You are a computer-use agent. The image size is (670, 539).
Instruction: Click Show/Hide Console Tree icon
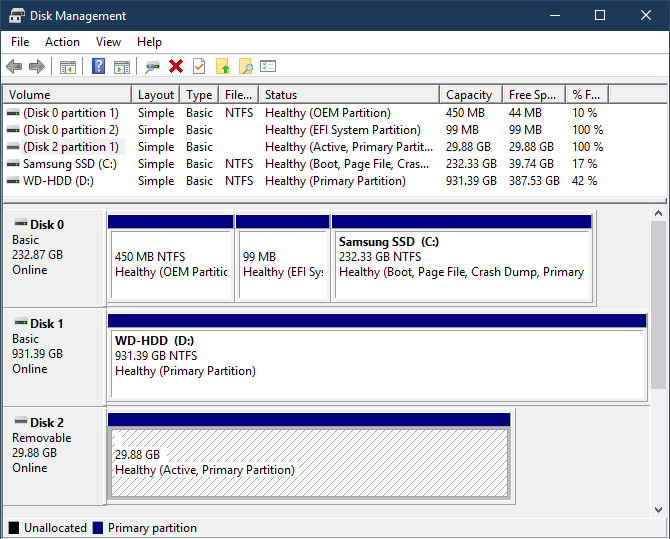[68, 67]
